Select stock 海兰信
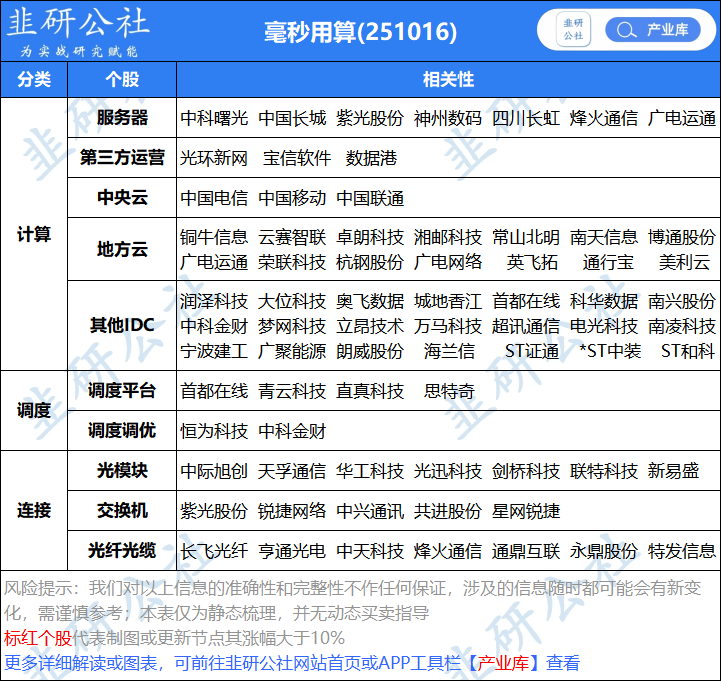 [x=449, y=351]
